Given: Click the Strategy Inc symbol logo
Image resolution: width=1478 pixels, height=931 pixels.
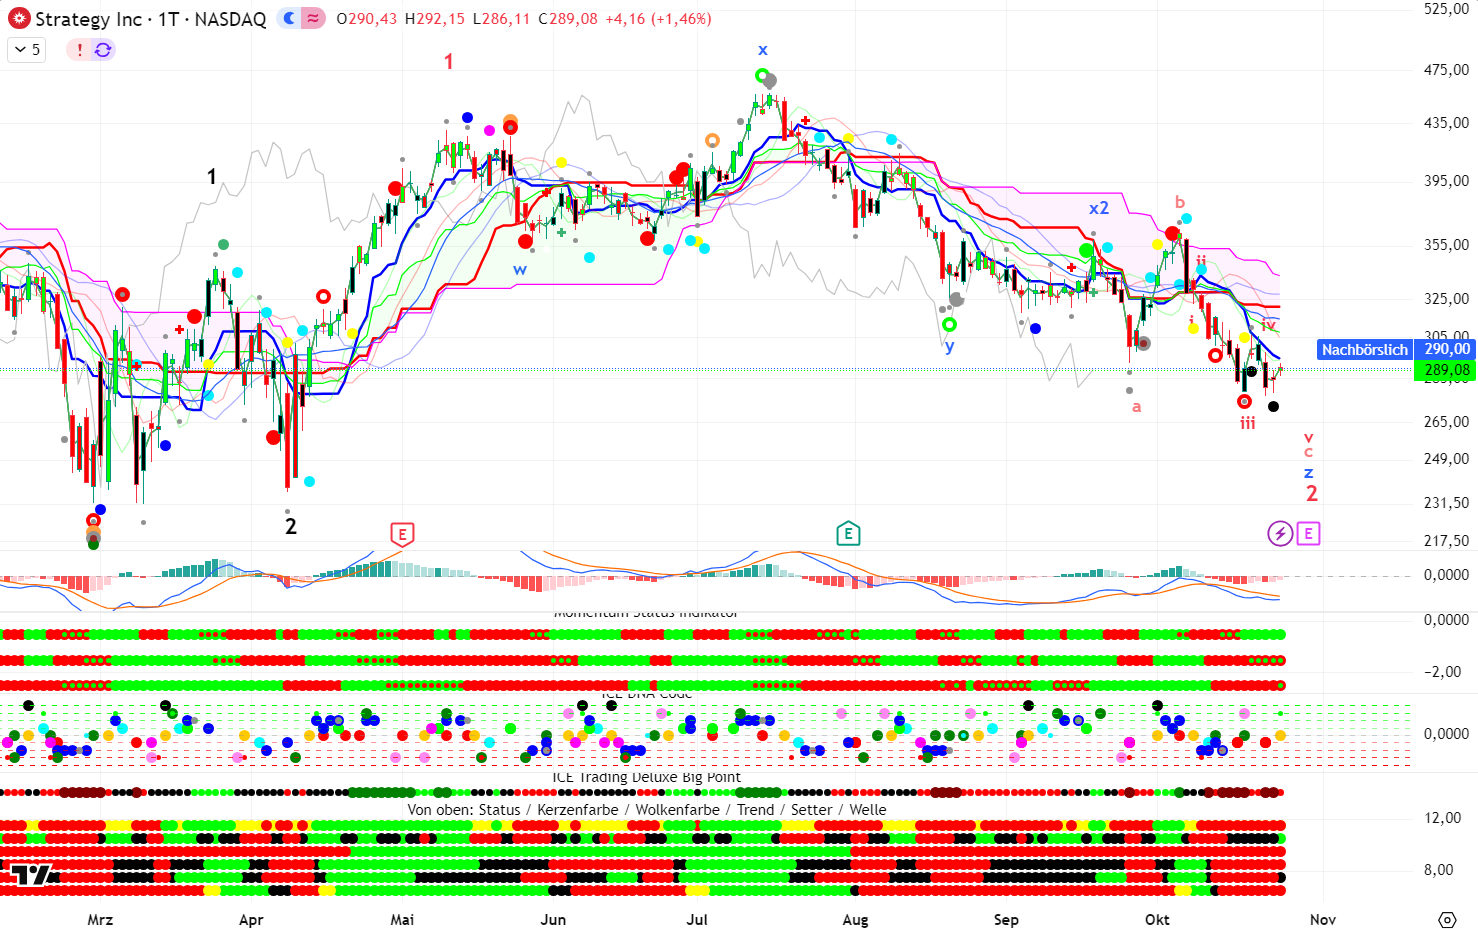Looking at the screenshot, I should click(x=19, y=19).
